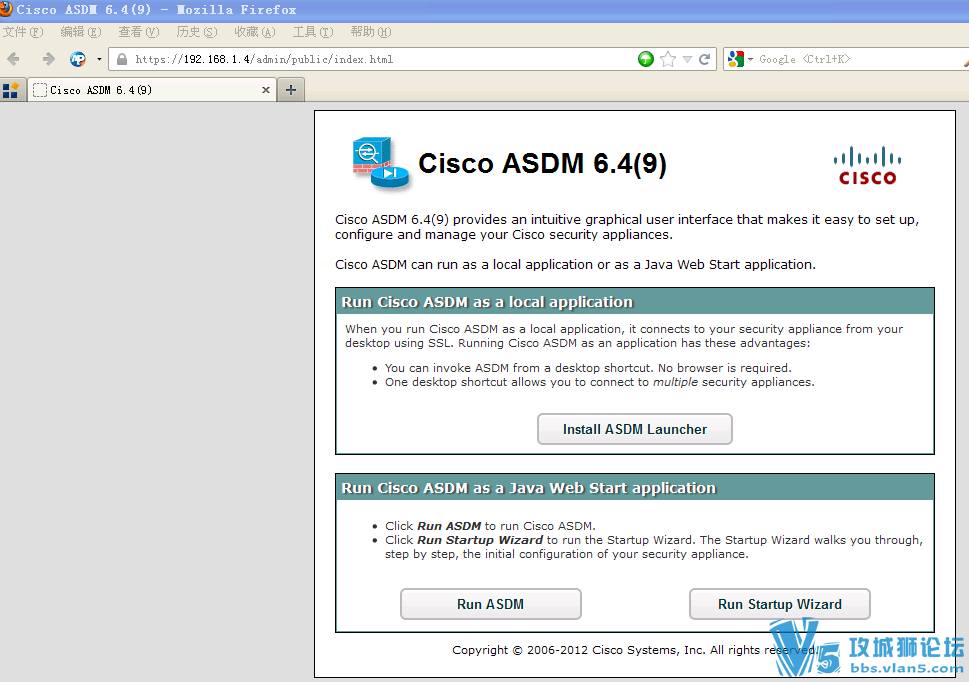Open the 查看 (View) menu
The width and height of the screenshot is (969, 682).
click(x=139, y=32)
